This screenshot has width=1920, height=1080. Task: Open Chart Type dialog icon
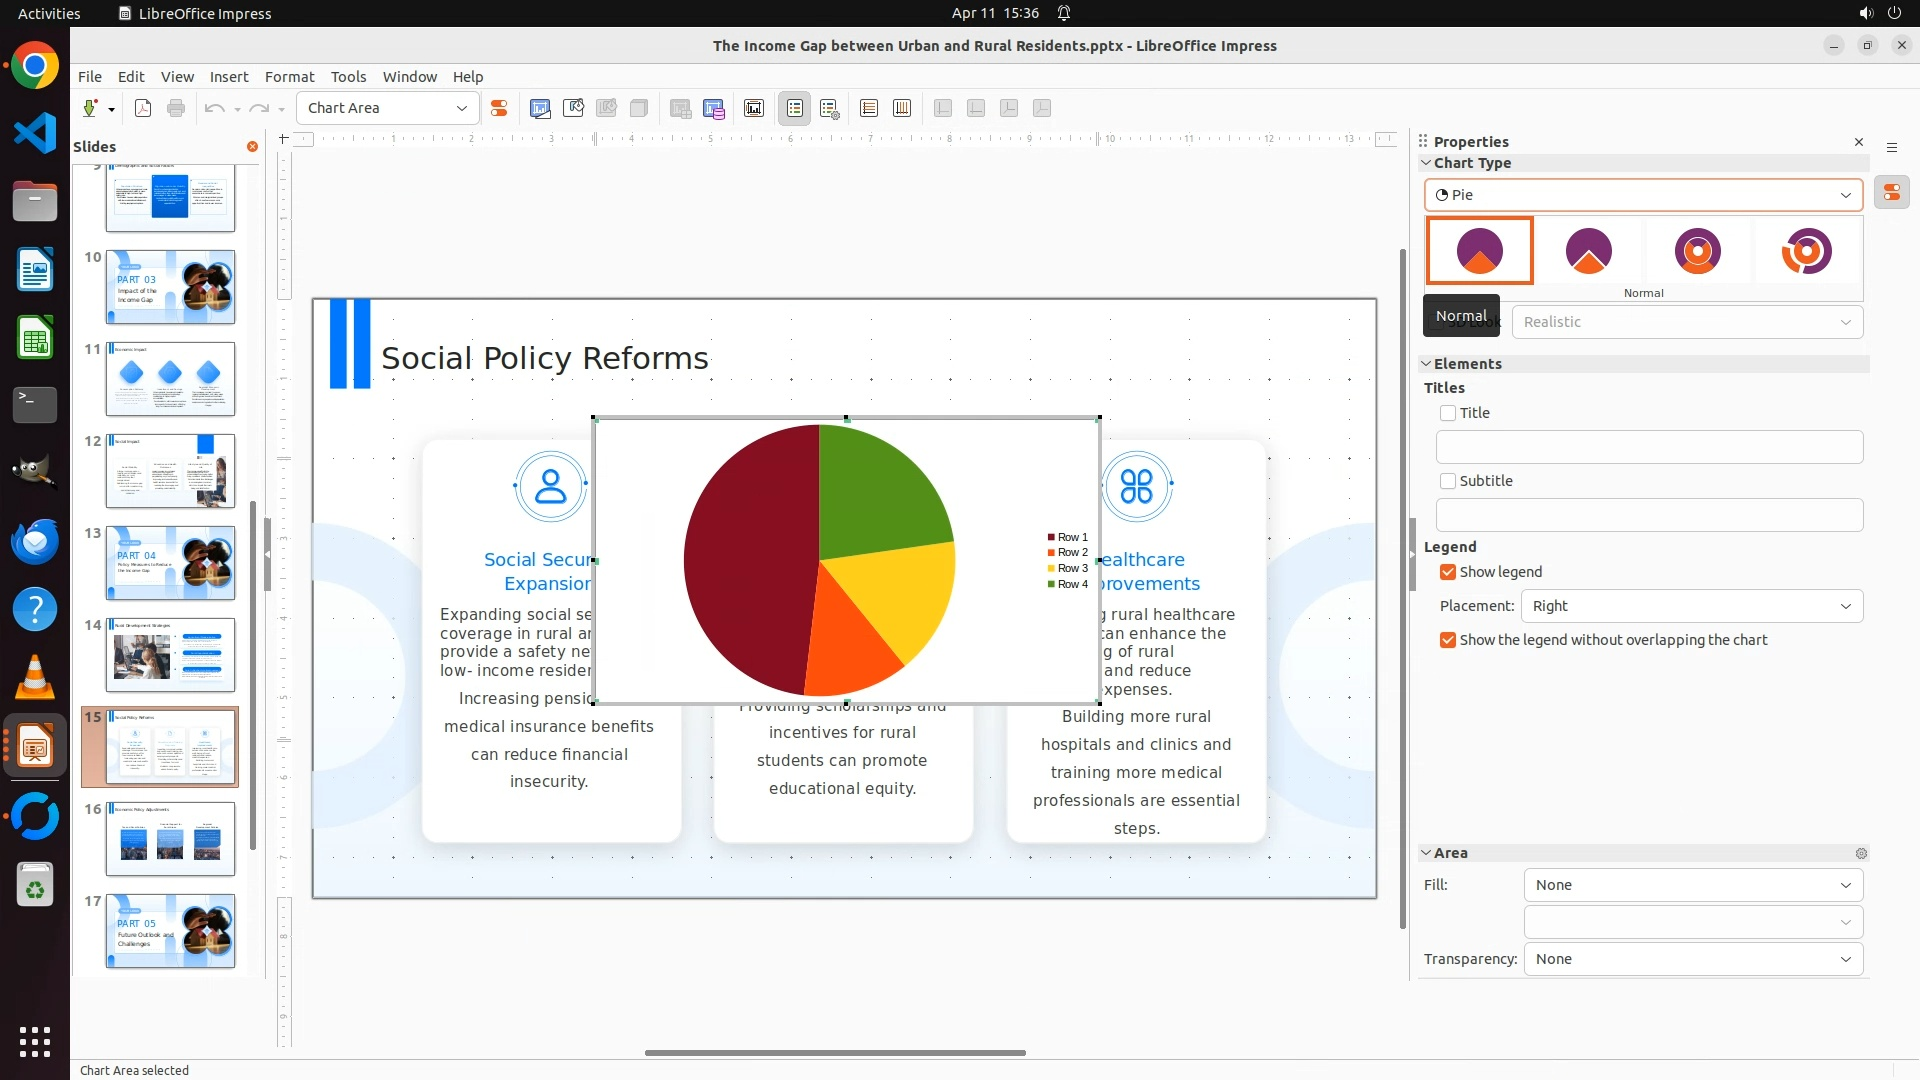point(540,108)
